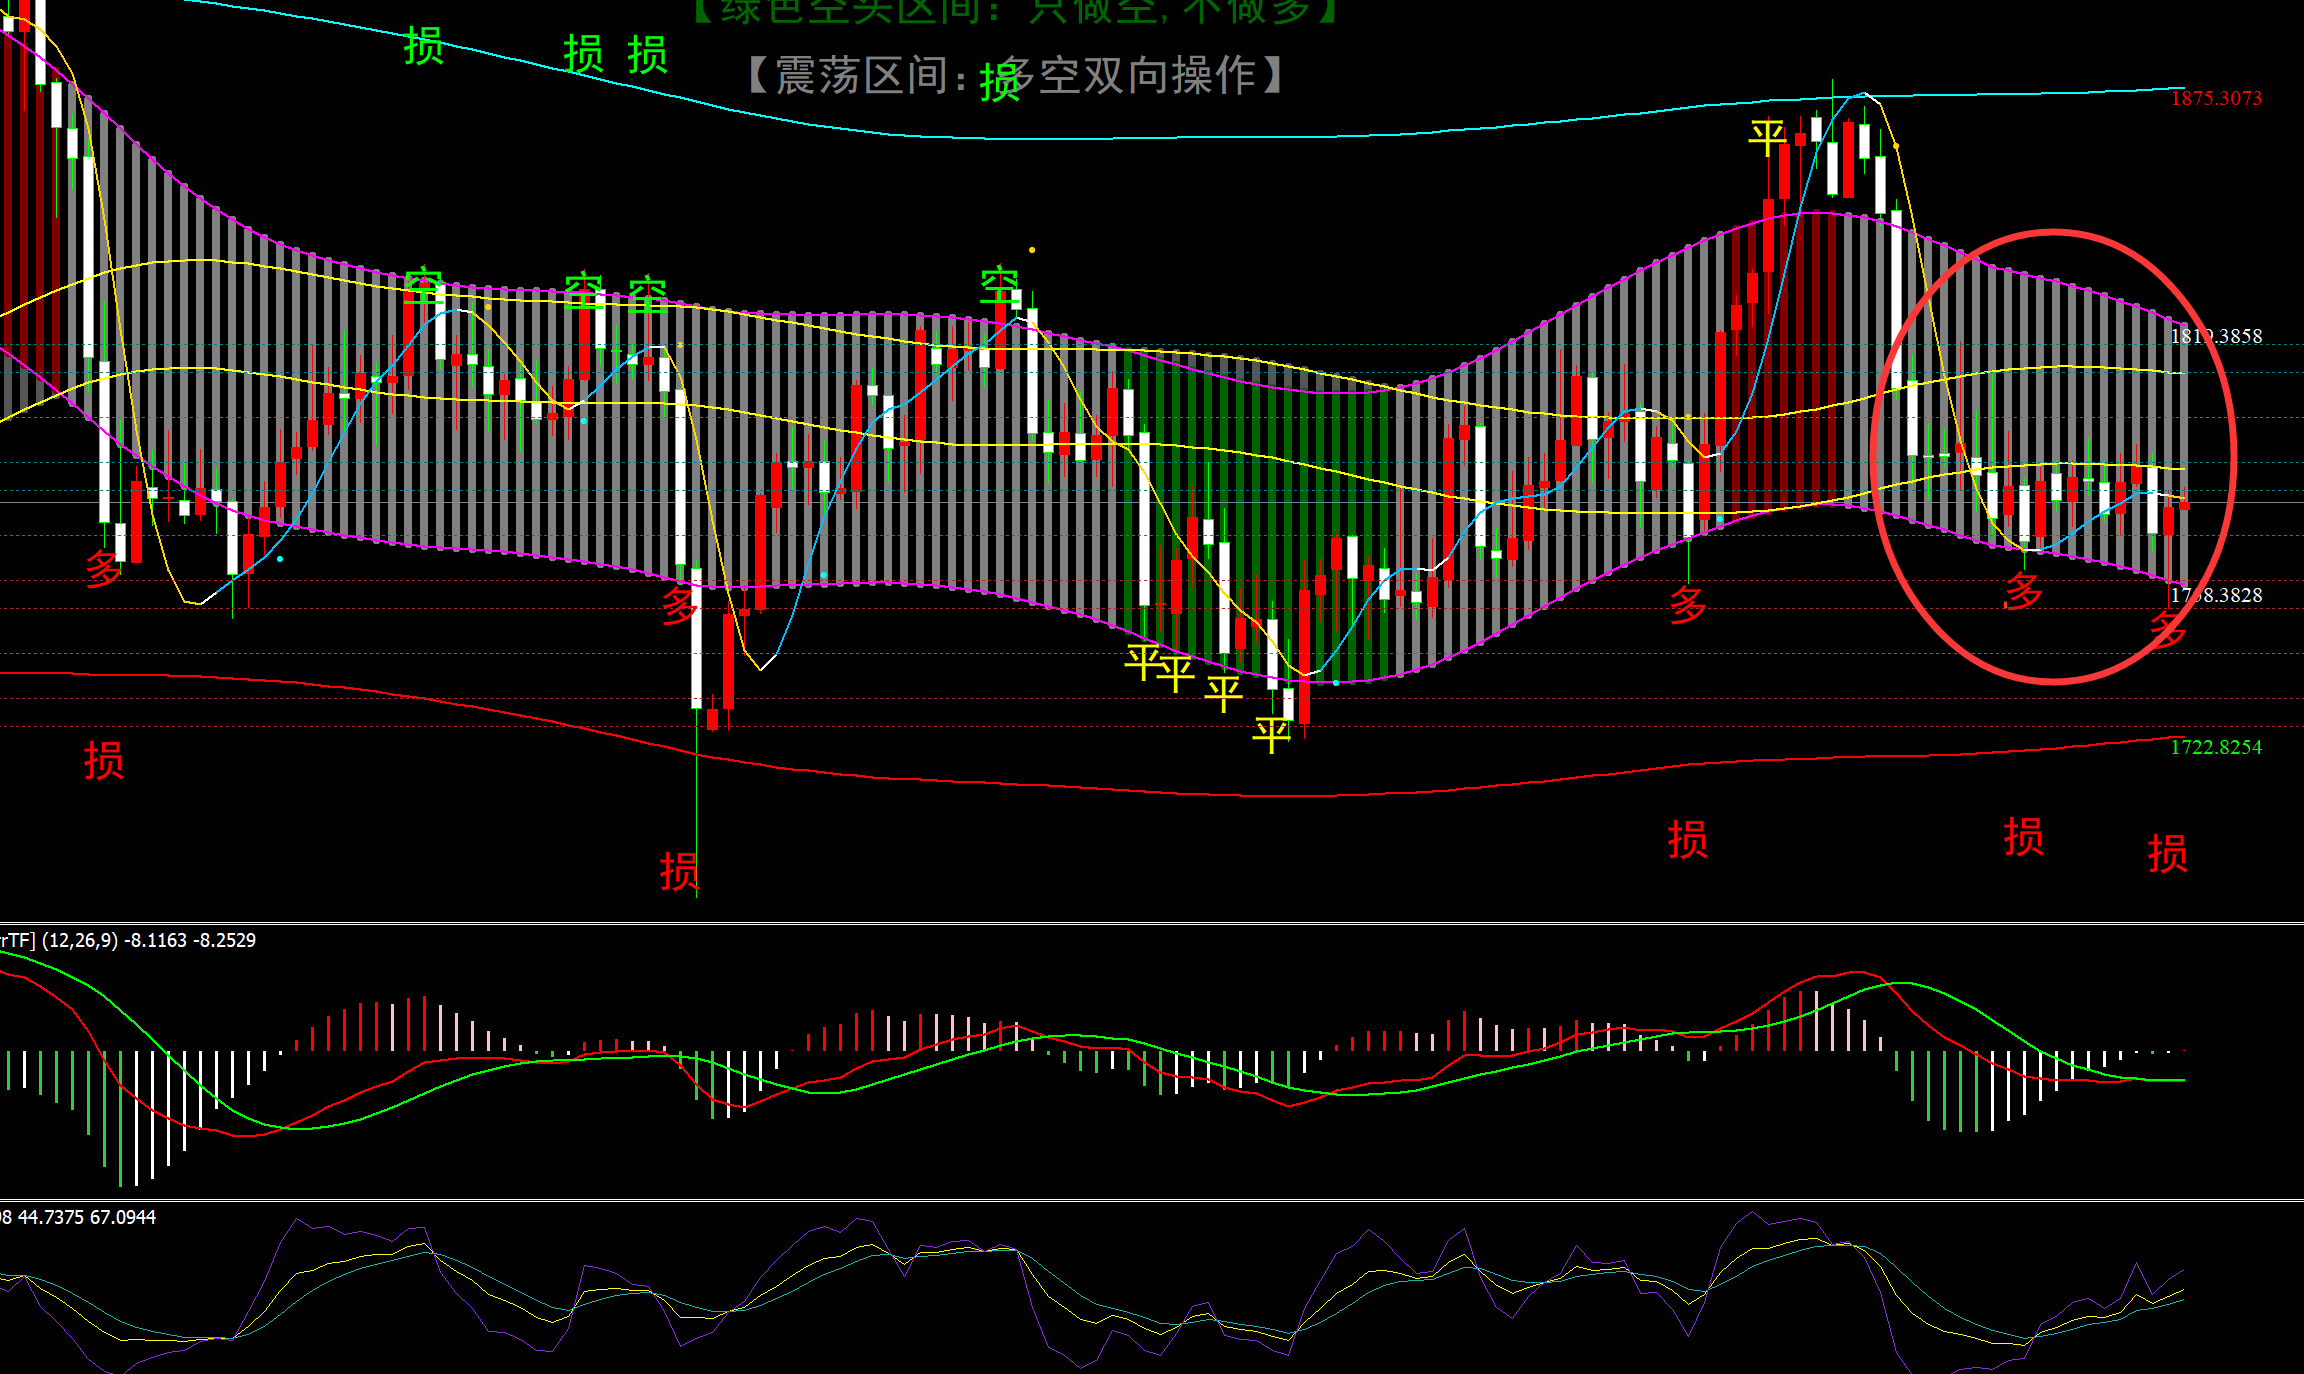
Task: Click the green 1722.8254 price label
Action: 2216,747
